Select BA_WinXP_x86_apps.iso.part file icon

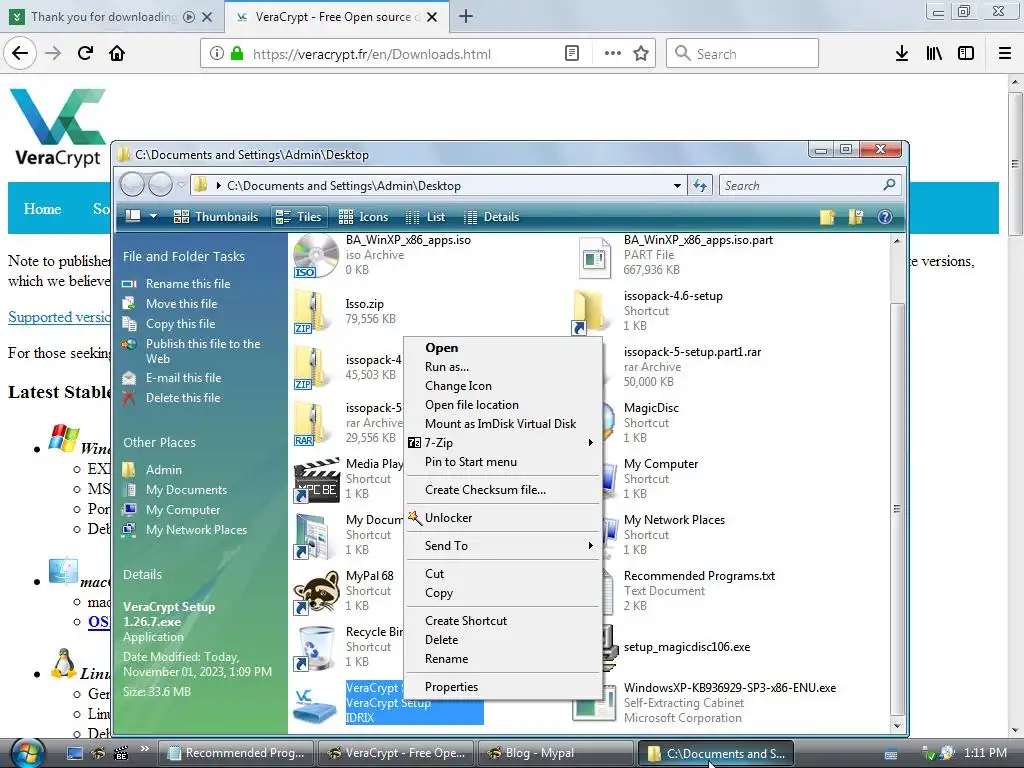[x=594, y=257]
